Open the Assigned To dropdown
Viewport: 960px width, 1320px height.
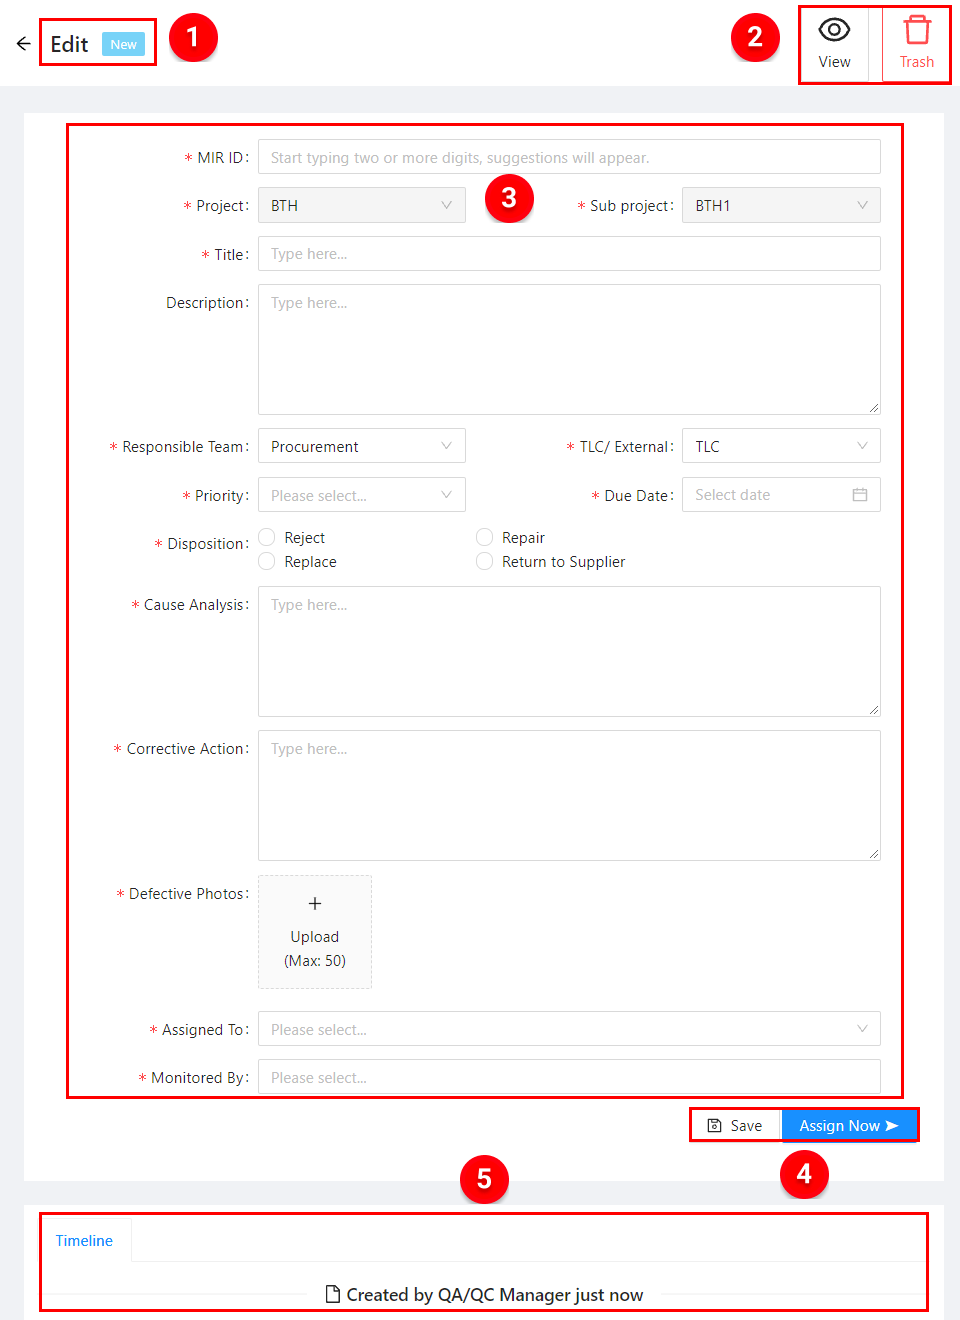pos(568,1029)
